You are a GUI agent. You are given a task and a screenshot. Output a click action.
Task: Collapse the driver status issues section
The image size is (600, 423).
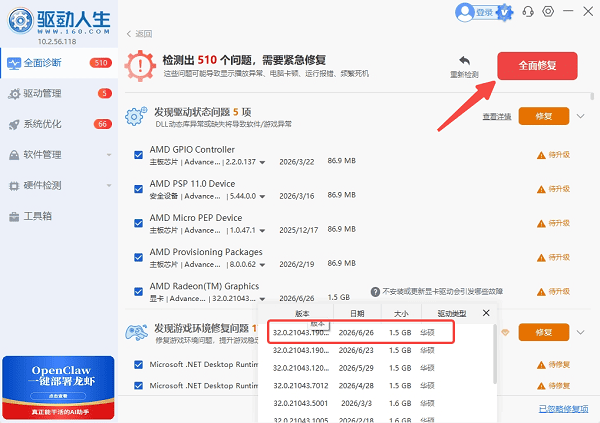tap(580, 116)
